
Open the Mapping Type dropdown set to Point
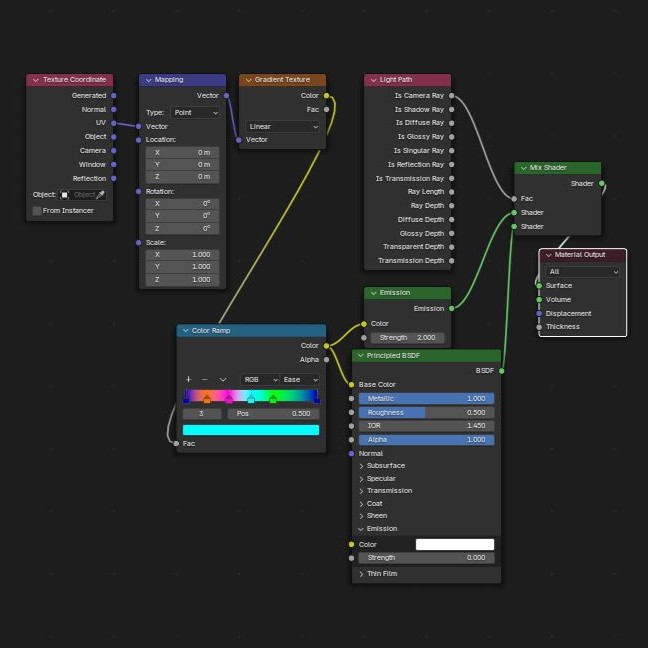(195, 113)
